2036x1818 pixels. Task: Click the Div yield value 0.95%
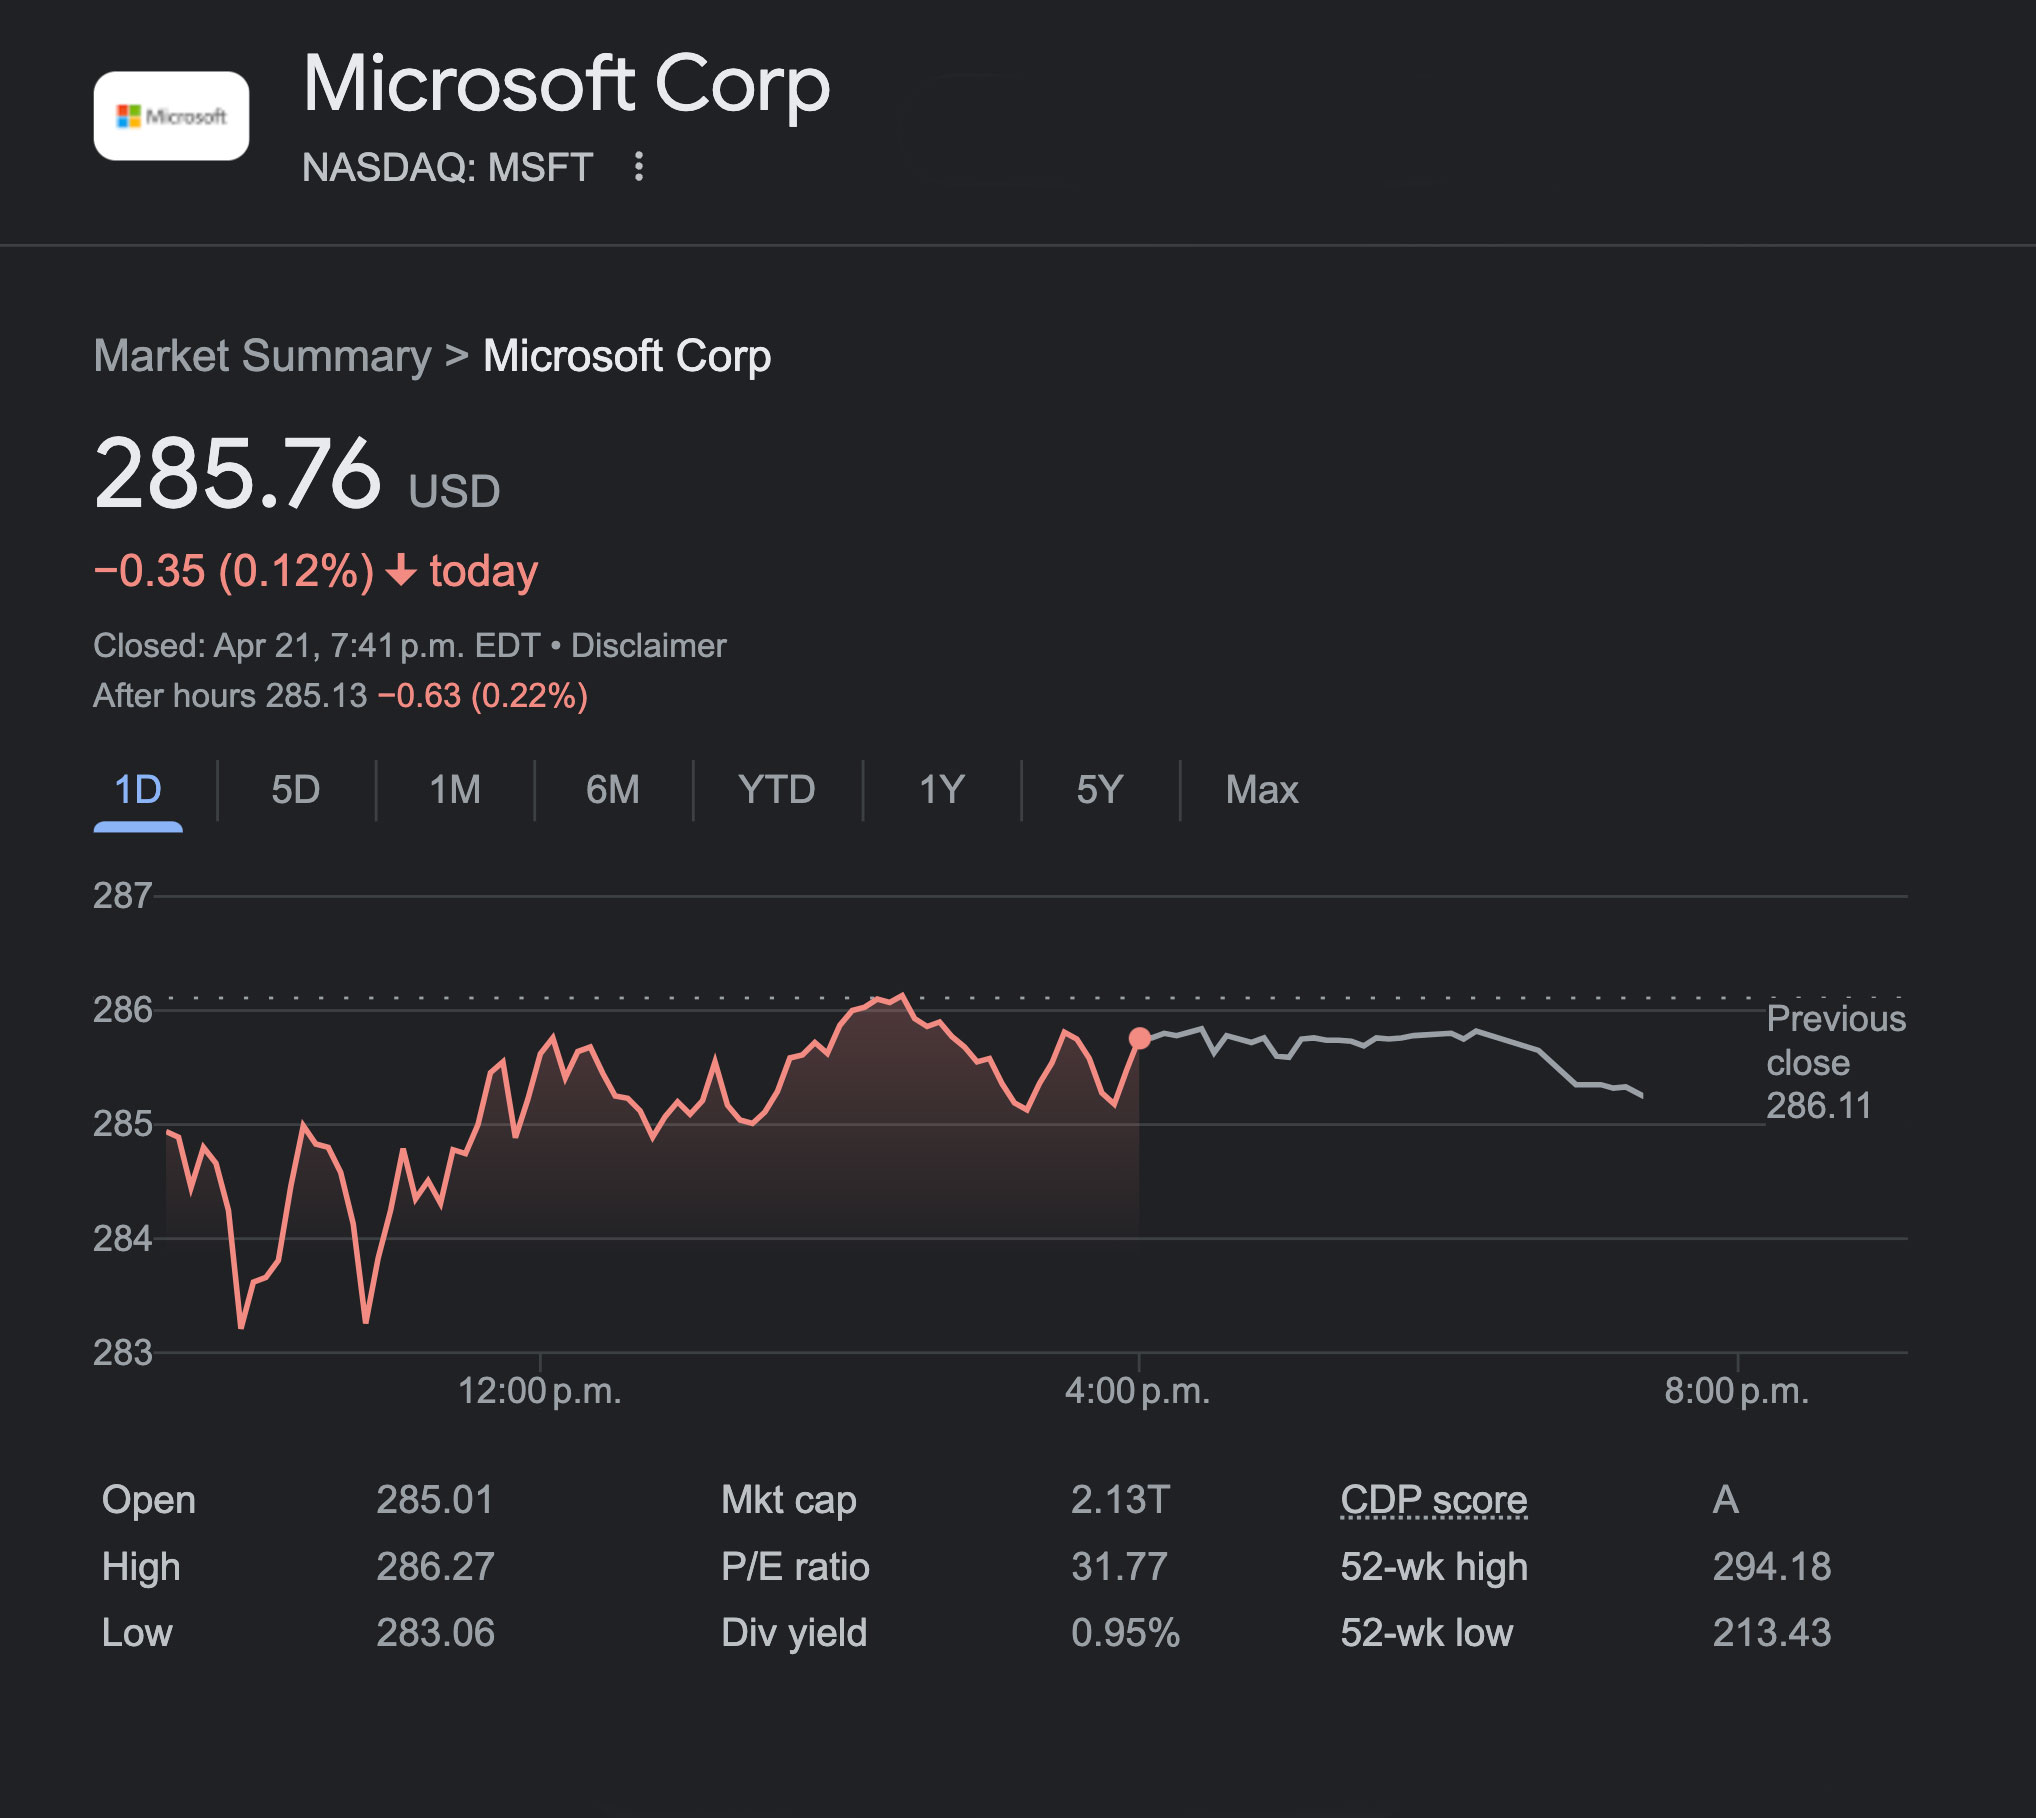click(1125, 1633)
